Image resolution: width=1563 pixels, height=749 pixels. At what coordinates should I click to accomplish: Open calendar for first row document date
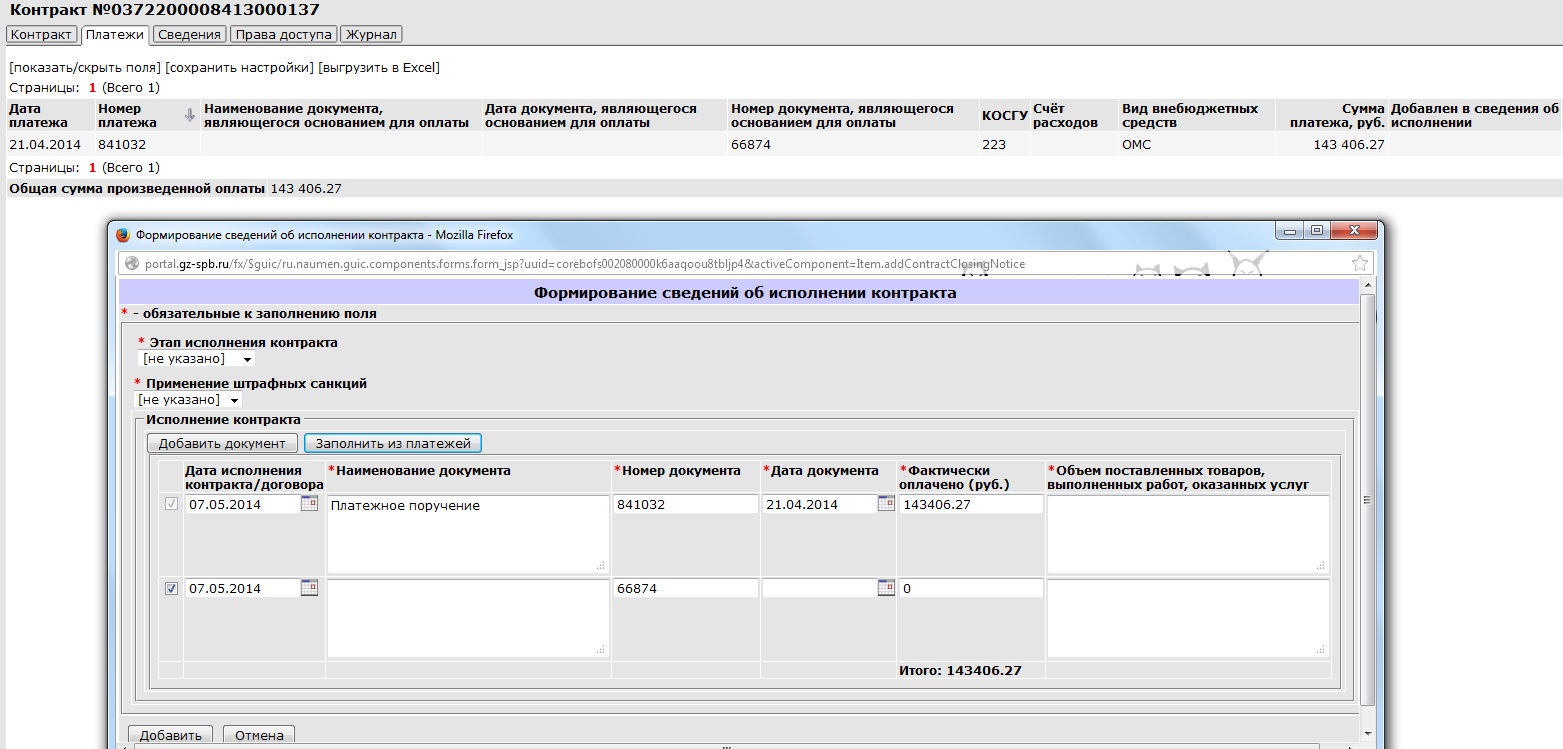(x=885, y=505)
